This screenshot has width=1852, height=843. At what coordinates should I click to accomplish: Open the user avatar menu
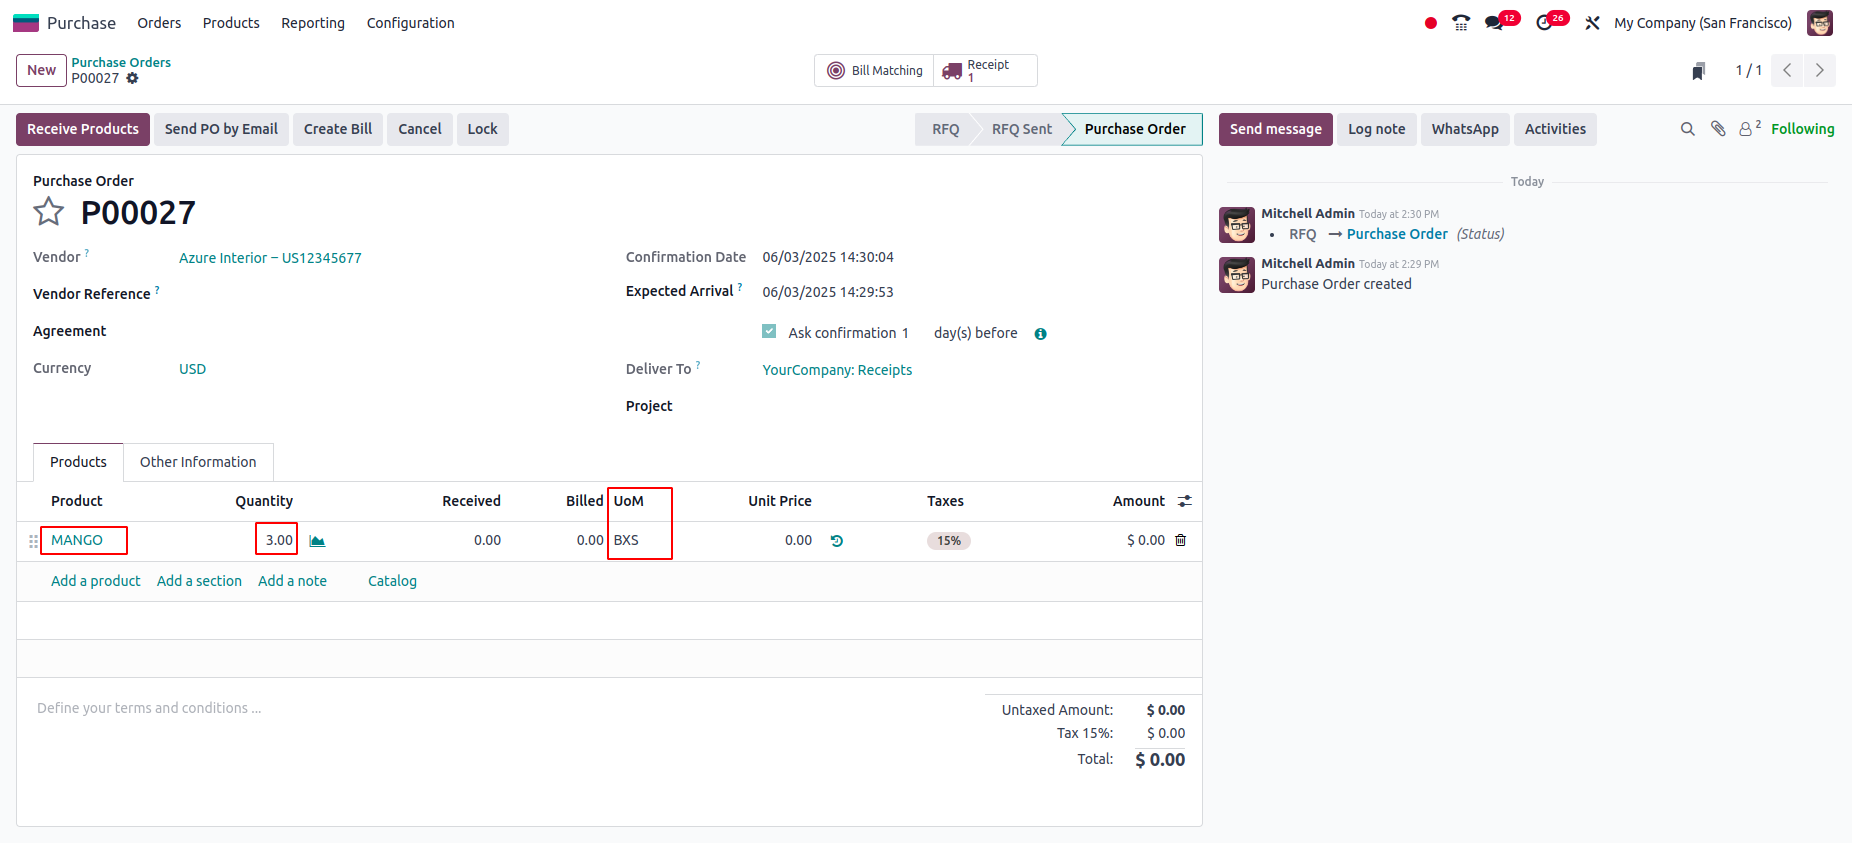(x=1820, y=23)
